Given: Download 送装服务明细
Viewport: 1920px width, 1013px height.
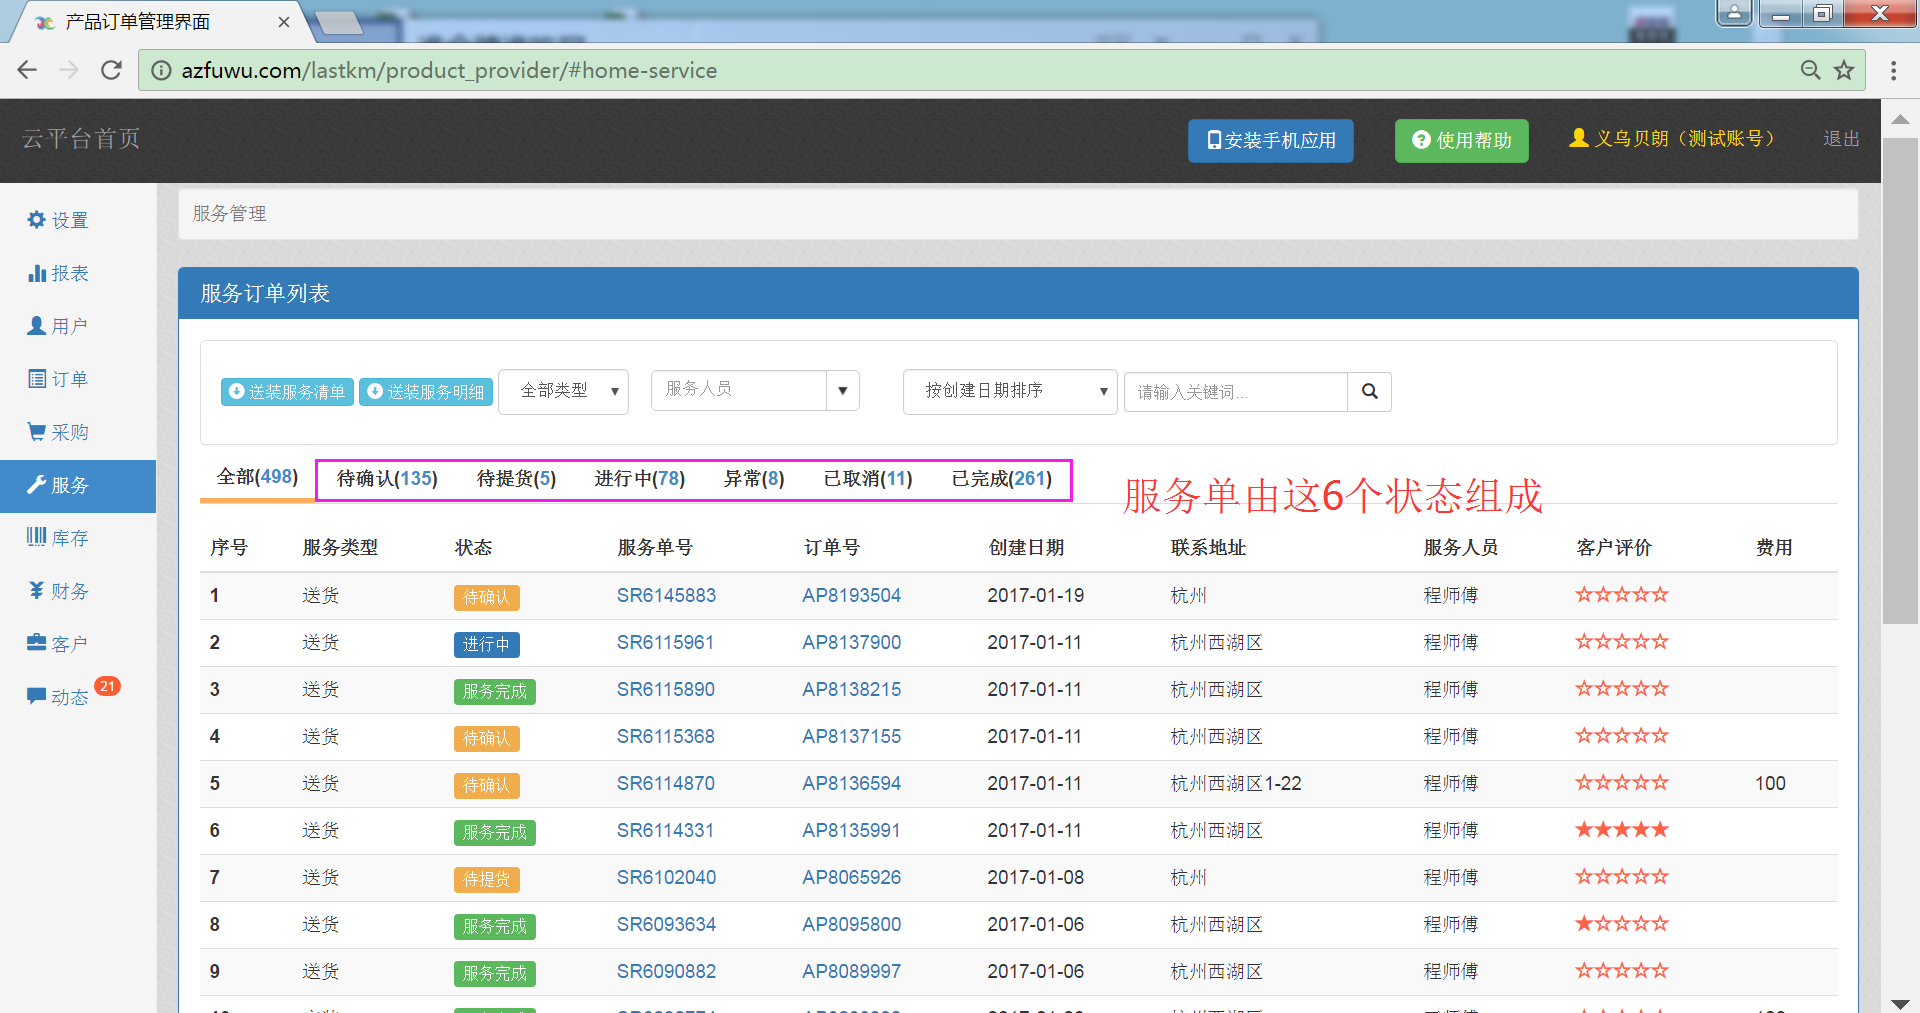Looking at the screenshot, I should (426, 392).
